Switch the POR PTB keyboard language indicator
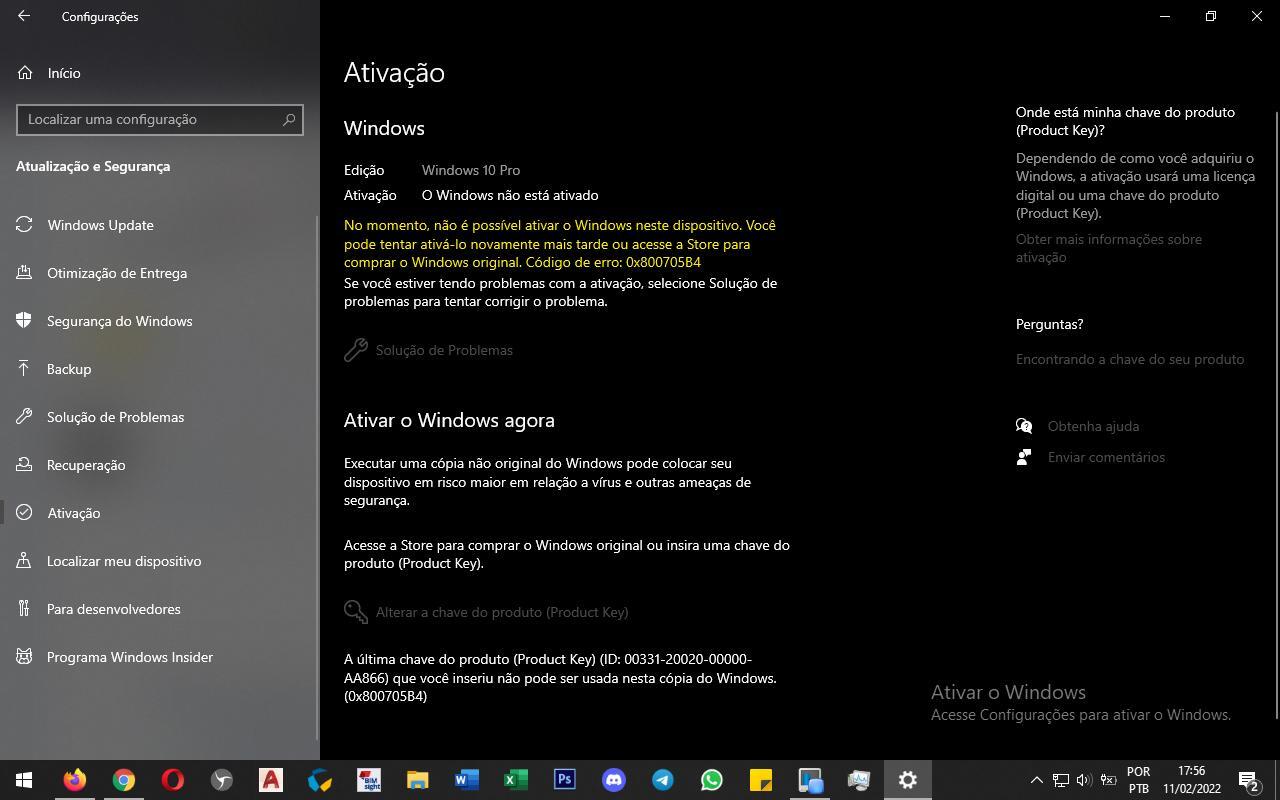This screenshot has width=1280, height=800. 1138,780
